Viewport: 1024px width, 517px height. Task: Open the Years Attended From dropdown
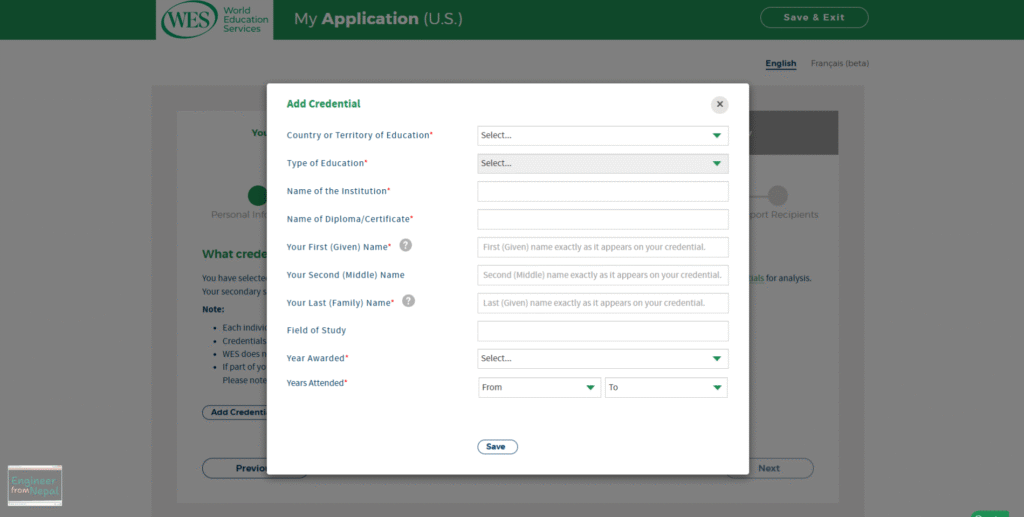pos(539,388)
